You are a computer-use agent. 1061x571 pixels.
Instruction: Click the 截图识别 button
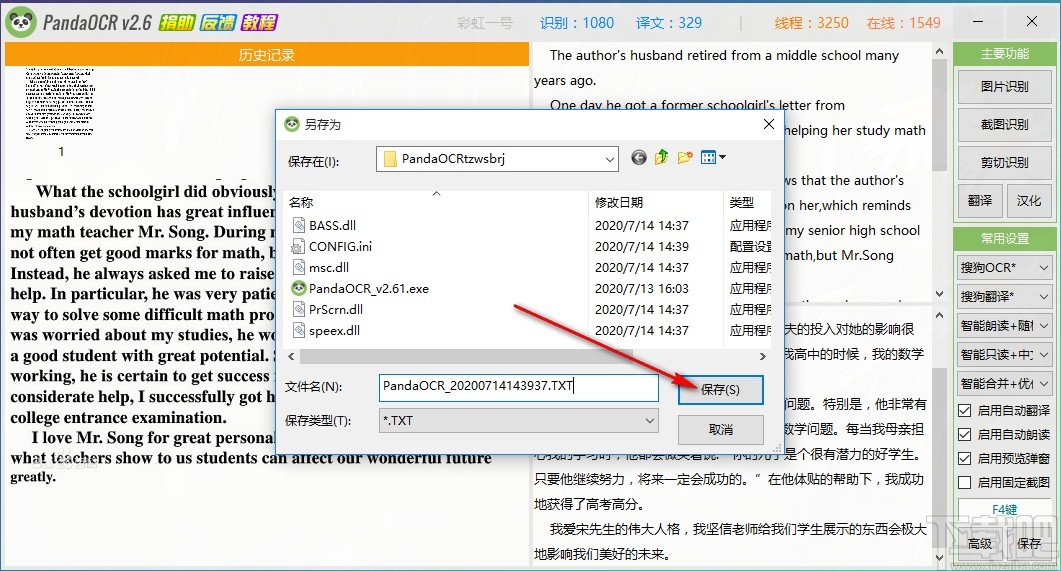tap(1005, 124)
